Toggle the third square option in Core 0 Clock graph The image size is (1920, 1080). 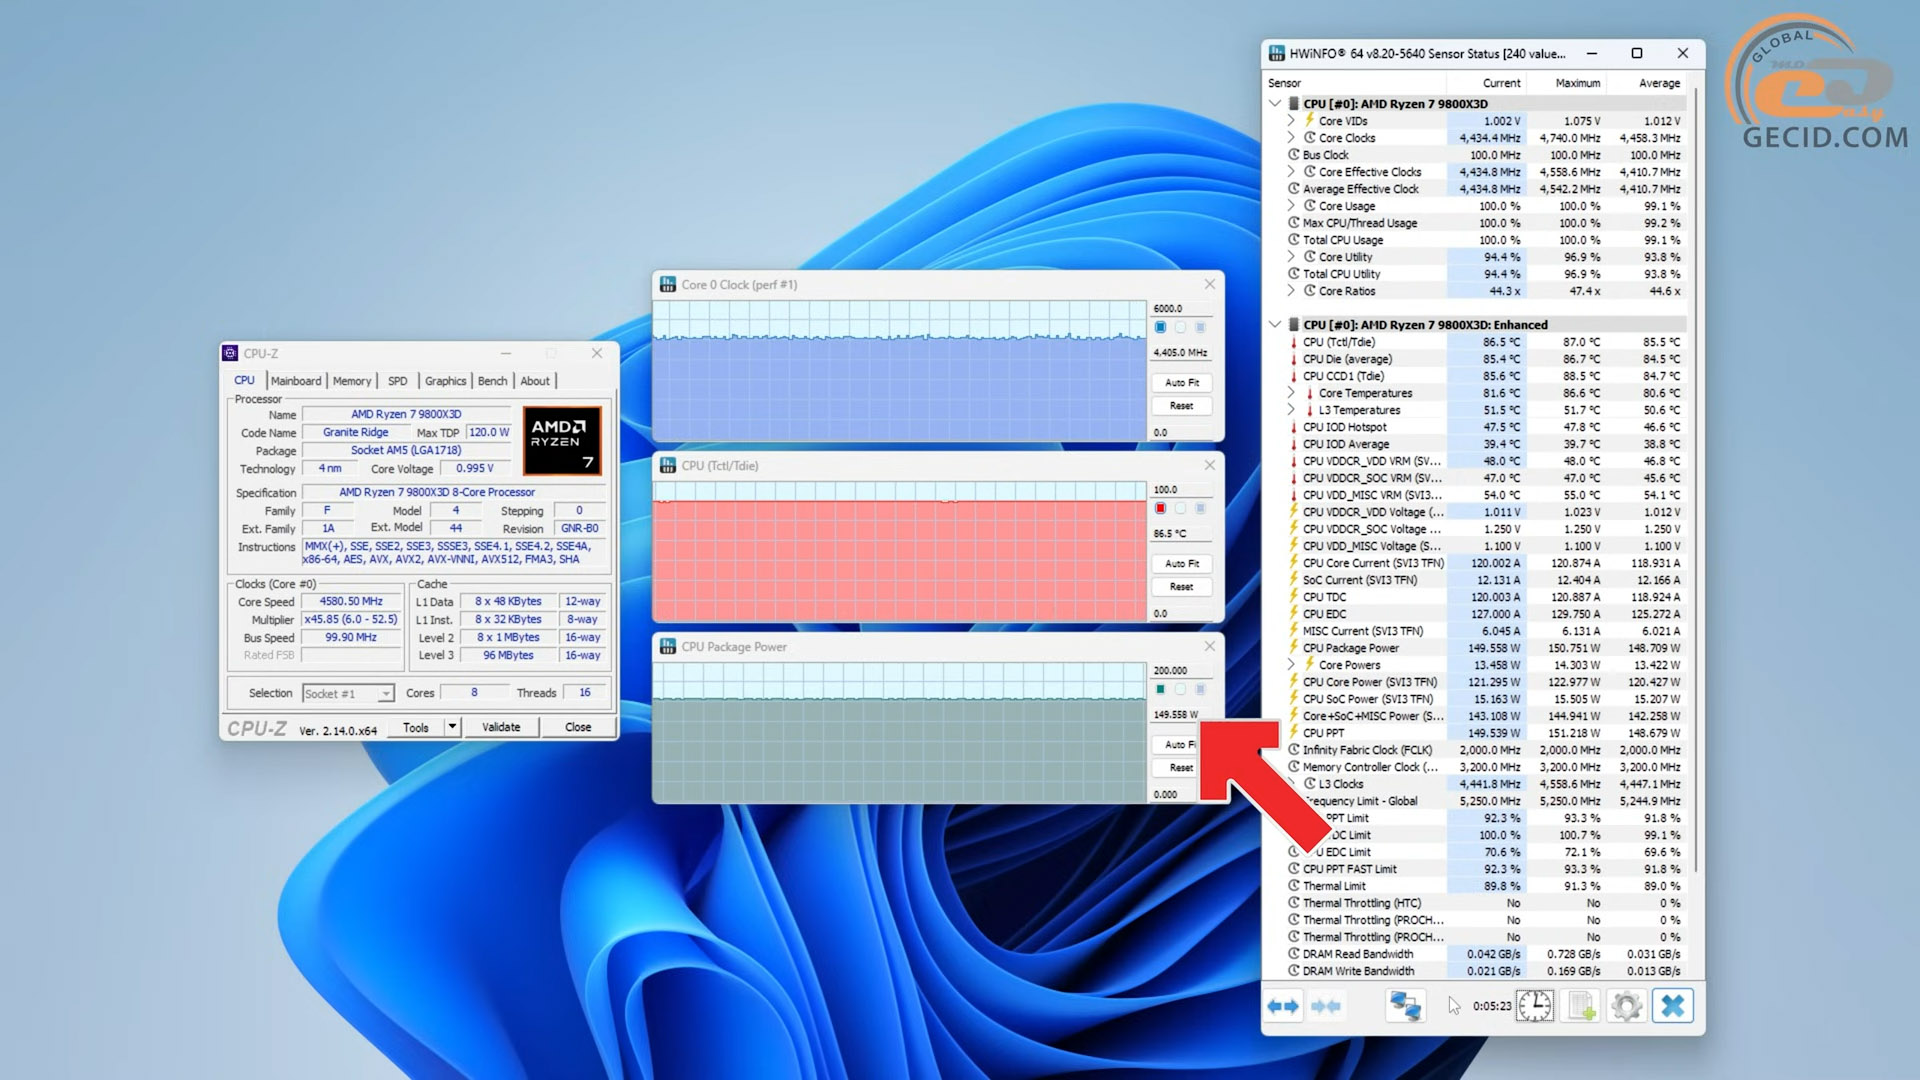pos(1201,327)
